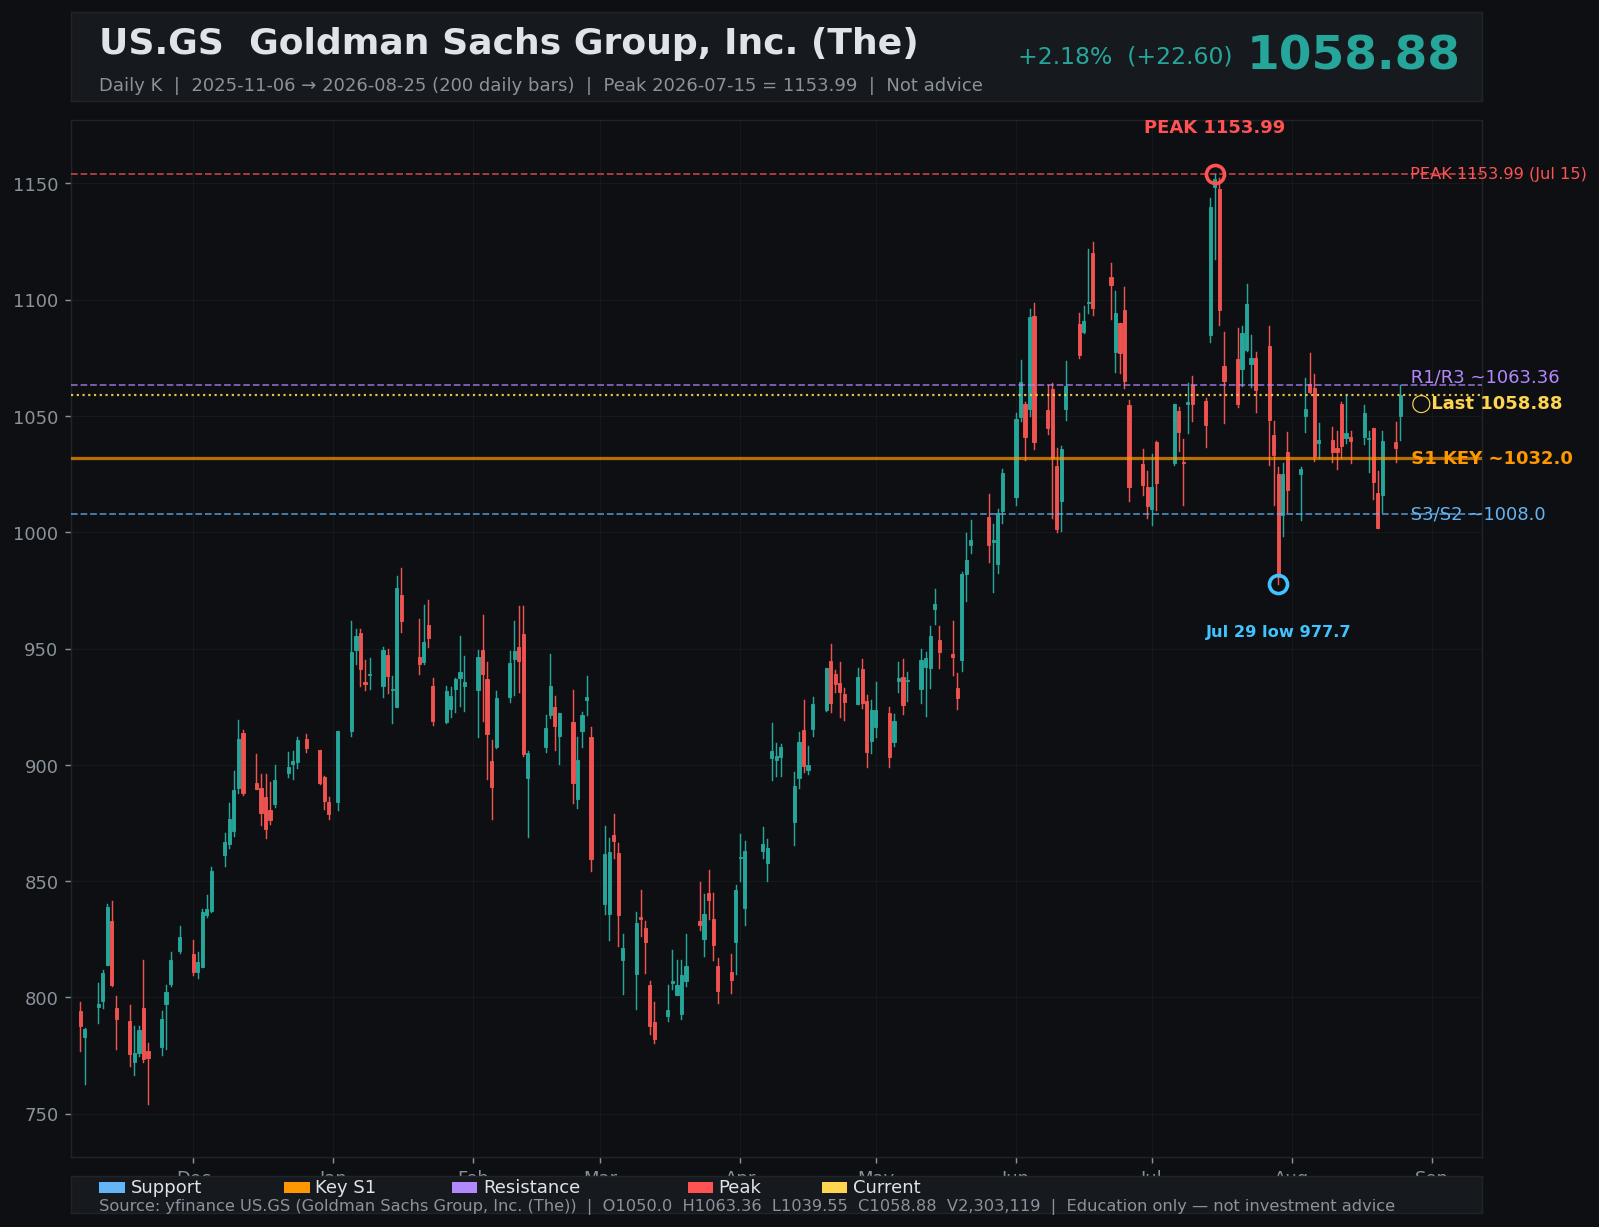
Task: Click the 1150 y-axis tick label
Action: 36,185
